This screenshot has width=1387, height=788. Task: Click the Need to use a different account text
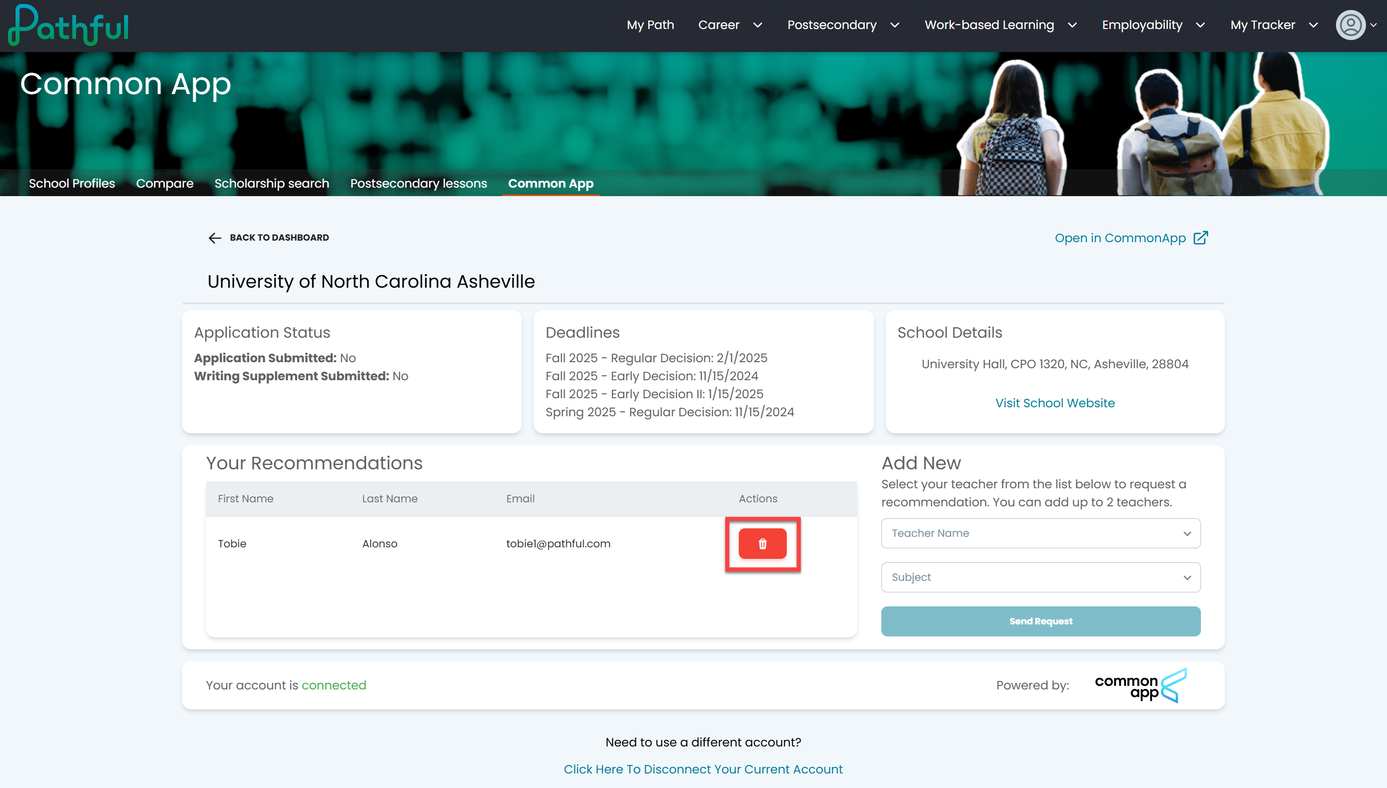click(703, 743)
